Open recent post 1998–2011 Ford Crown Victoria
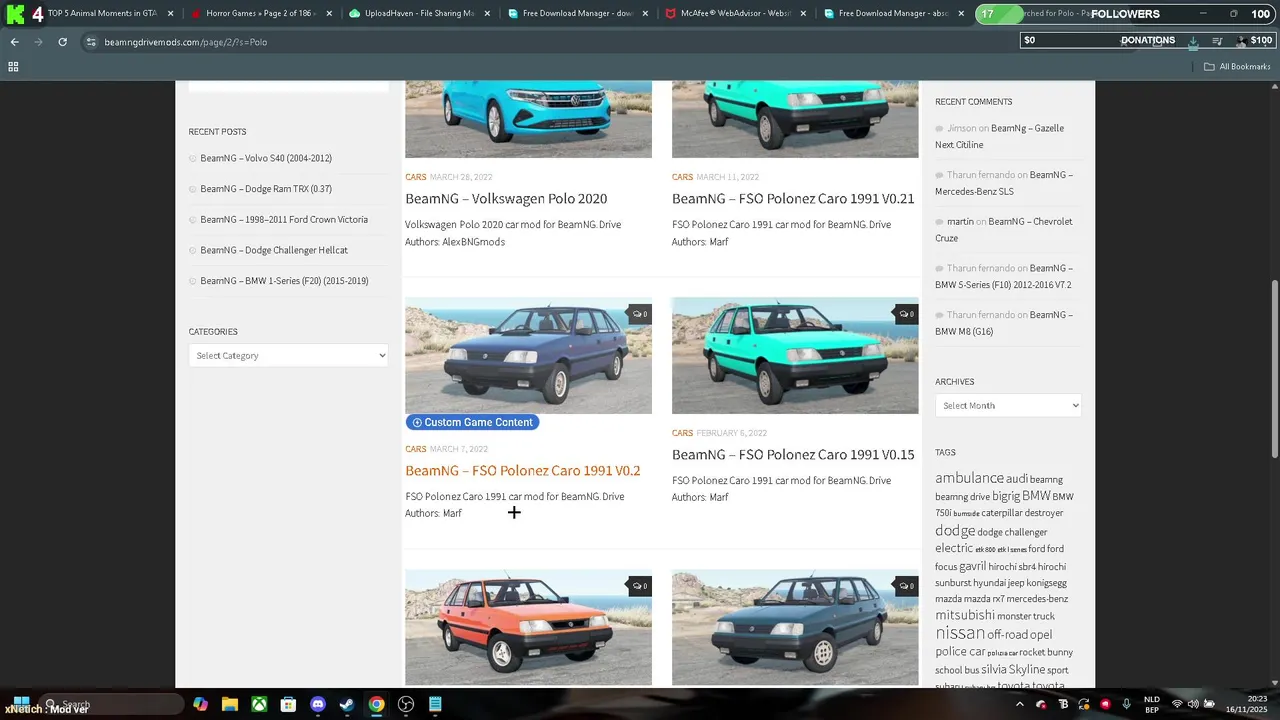Screen dimensions: 1280x720 pyautogui.click(x=284, y=219)
